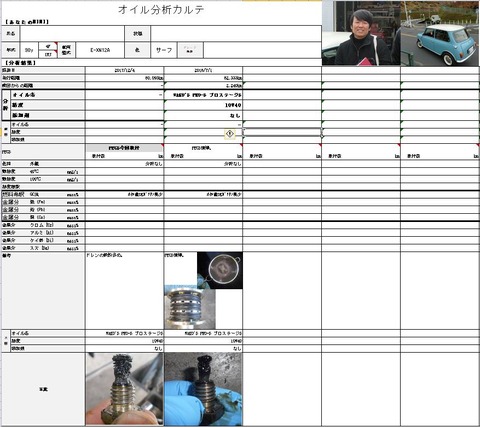The image size is (480, 427).
Task: Click the outlined active cell right of warning icon
Action: (282, 132)
